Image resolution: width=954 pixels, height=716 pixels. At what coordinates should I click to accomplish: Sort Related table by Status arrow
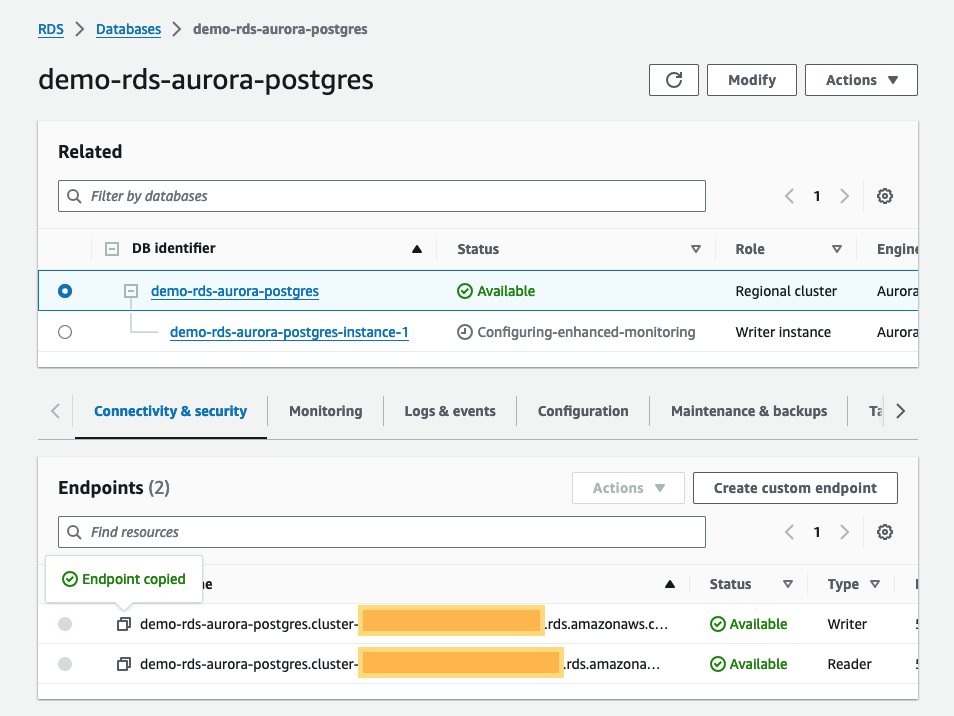tap(696, 249)
